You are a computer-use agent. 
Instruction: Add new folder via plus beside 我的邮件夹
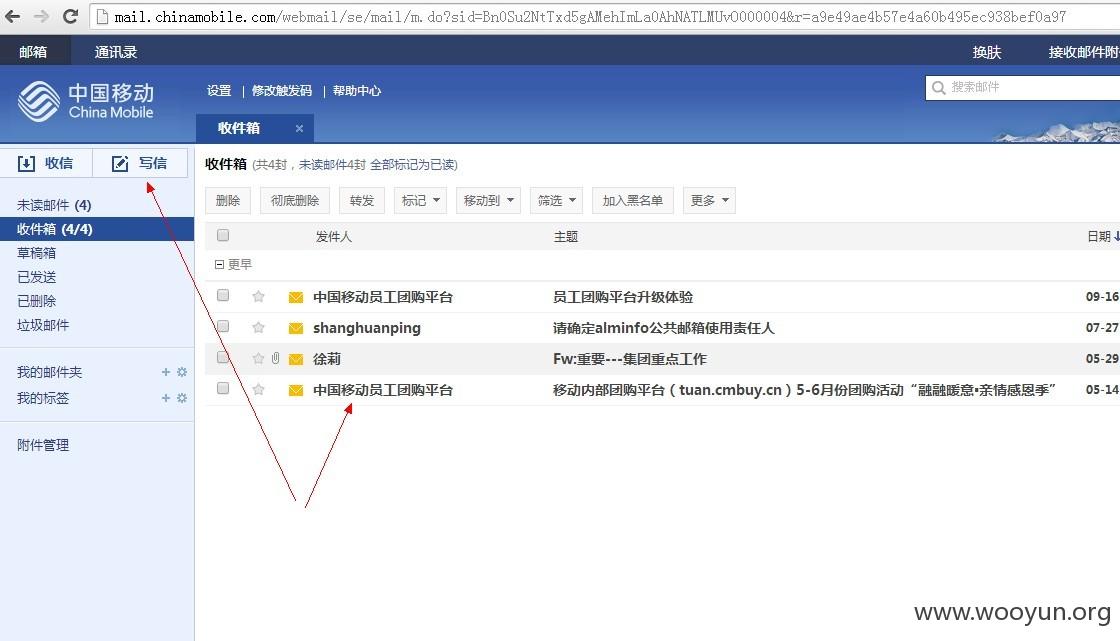[x=166, y=372]
